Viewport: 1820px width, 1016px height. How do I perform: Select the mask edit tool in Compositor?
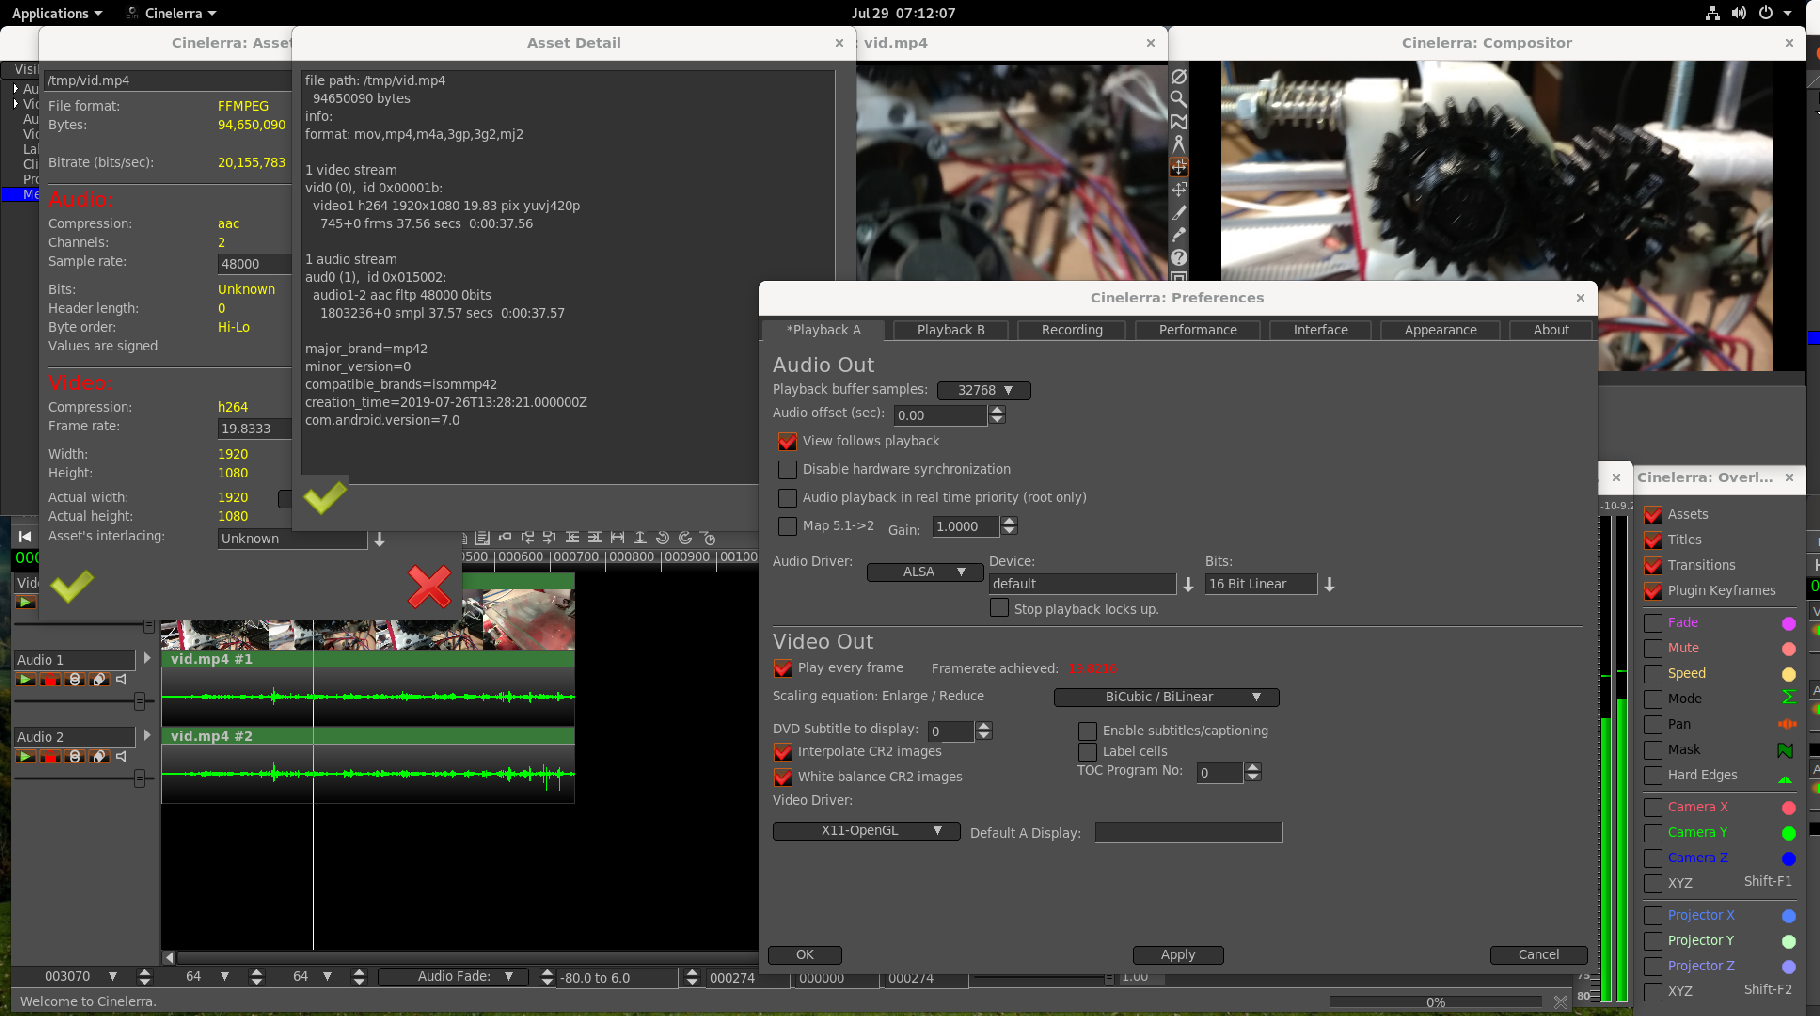1179,121
